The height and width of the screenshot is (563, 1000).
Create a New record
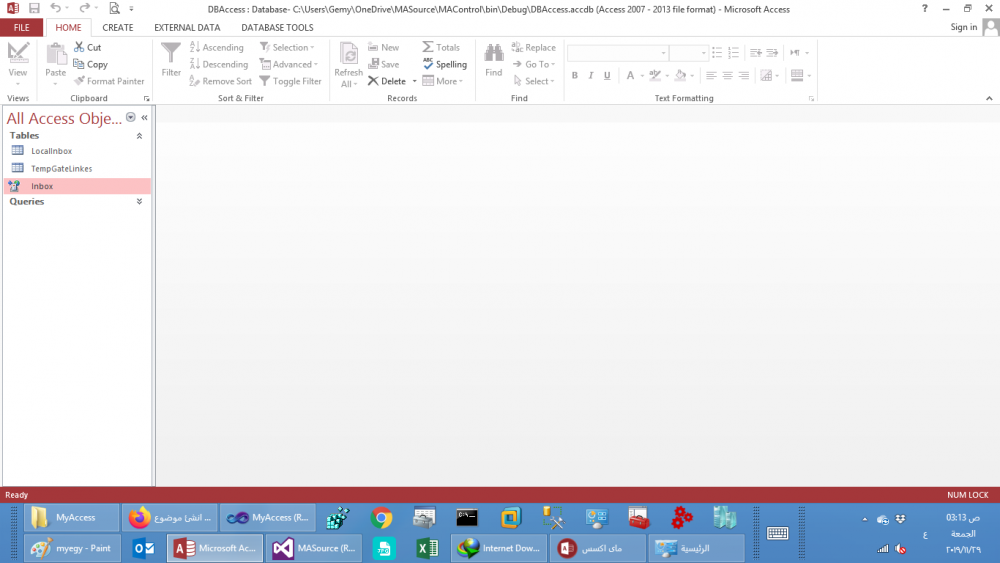[x=383, y=47]
